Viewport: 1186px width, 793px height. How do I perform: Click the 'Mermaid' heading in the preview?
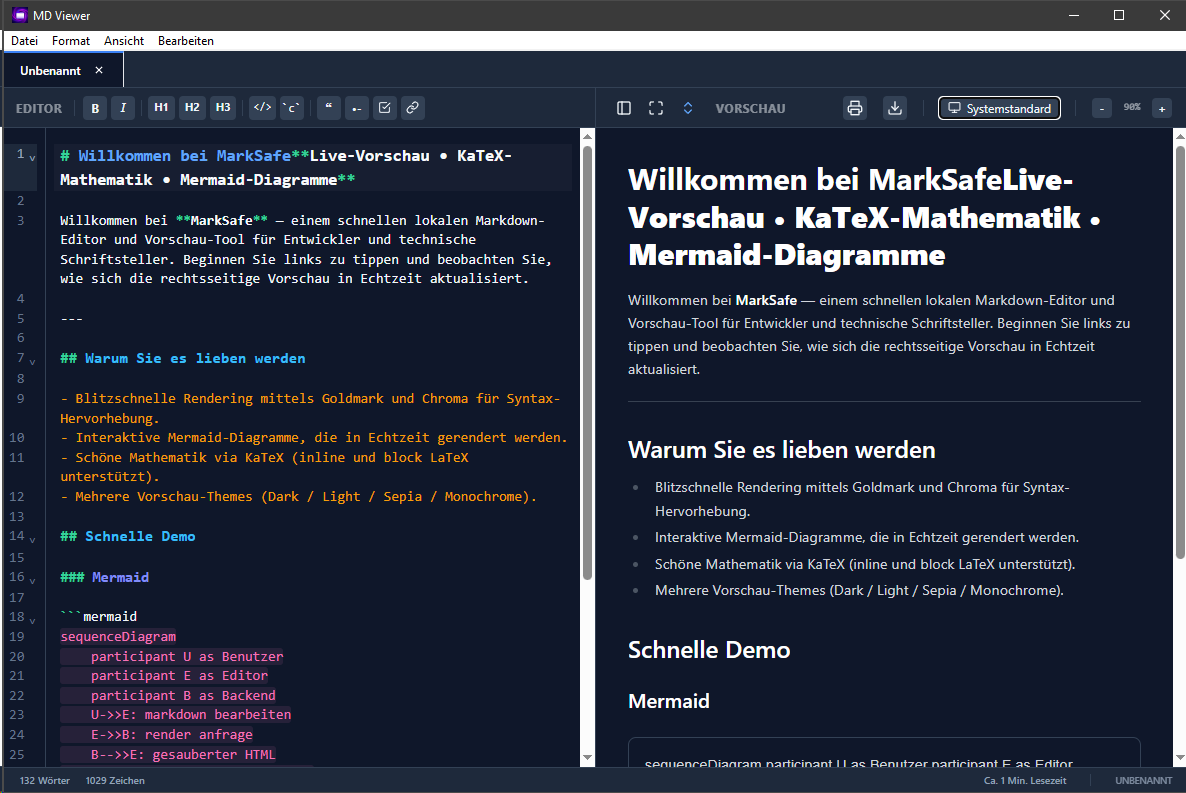click(x=669, y=701)
